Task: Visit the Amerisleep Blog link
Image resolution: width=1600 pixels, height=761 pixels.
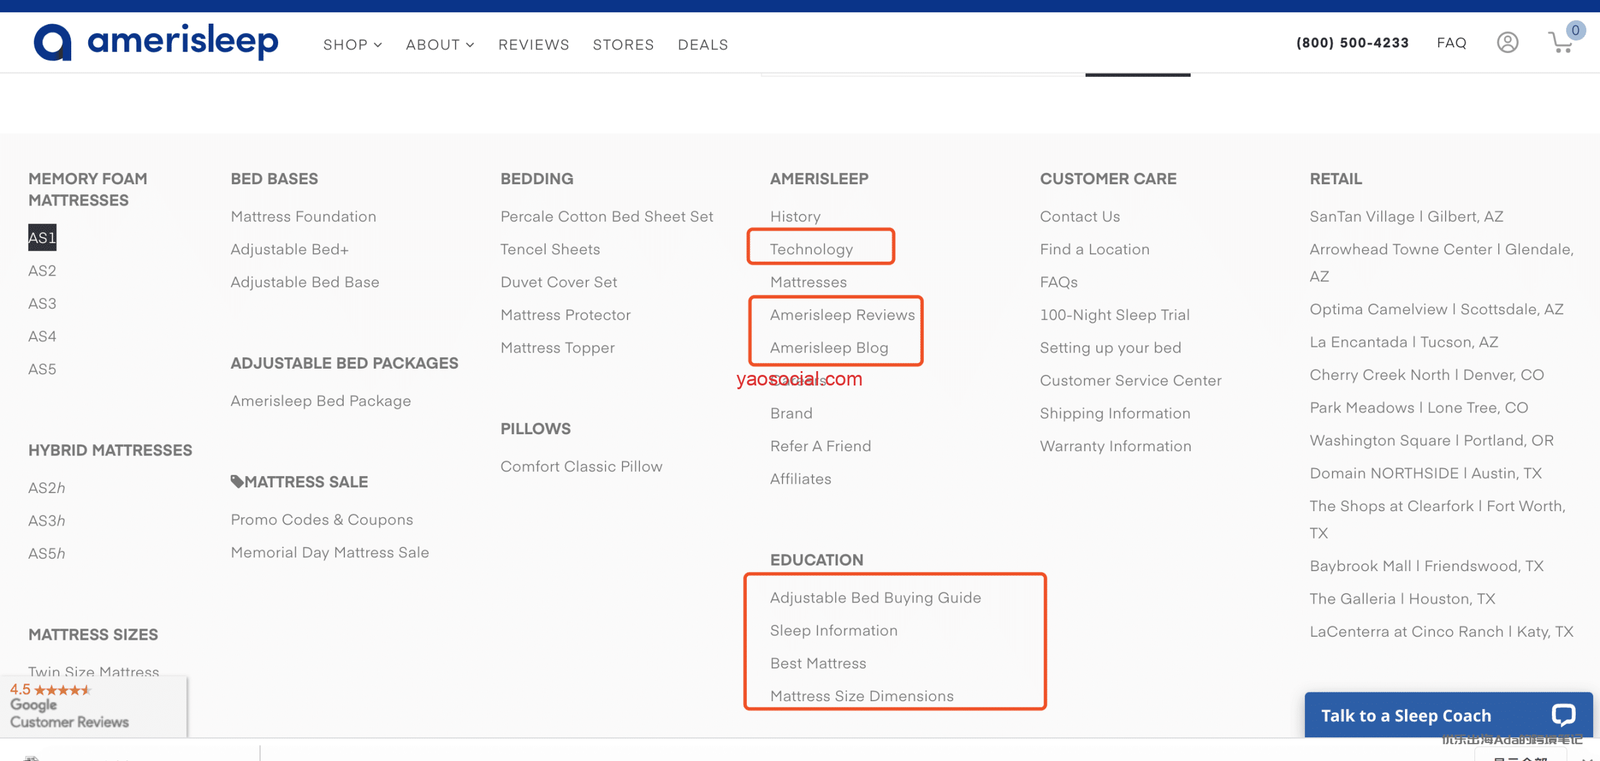Action: [x=828, y=348]
